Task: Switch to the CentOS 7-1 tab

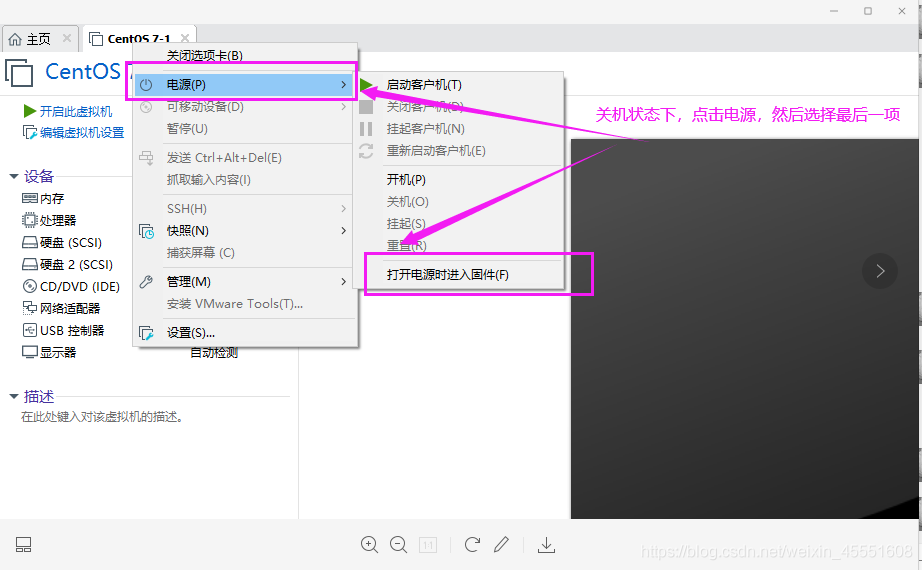Action: (x=139, y=39)
